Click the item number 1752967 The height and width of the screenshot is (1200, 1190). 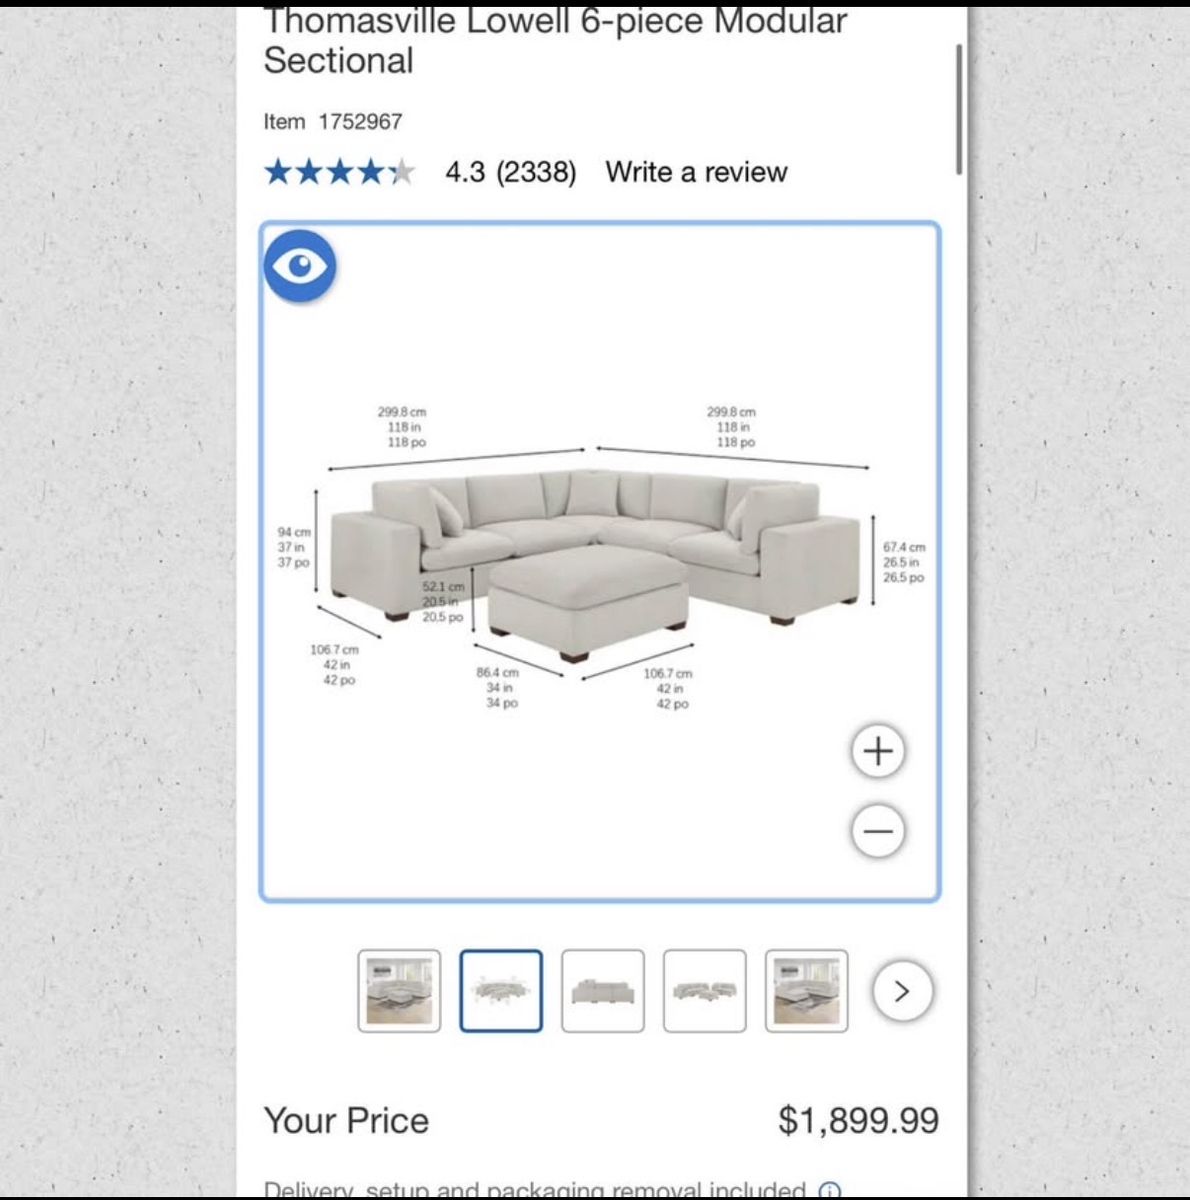360,122
